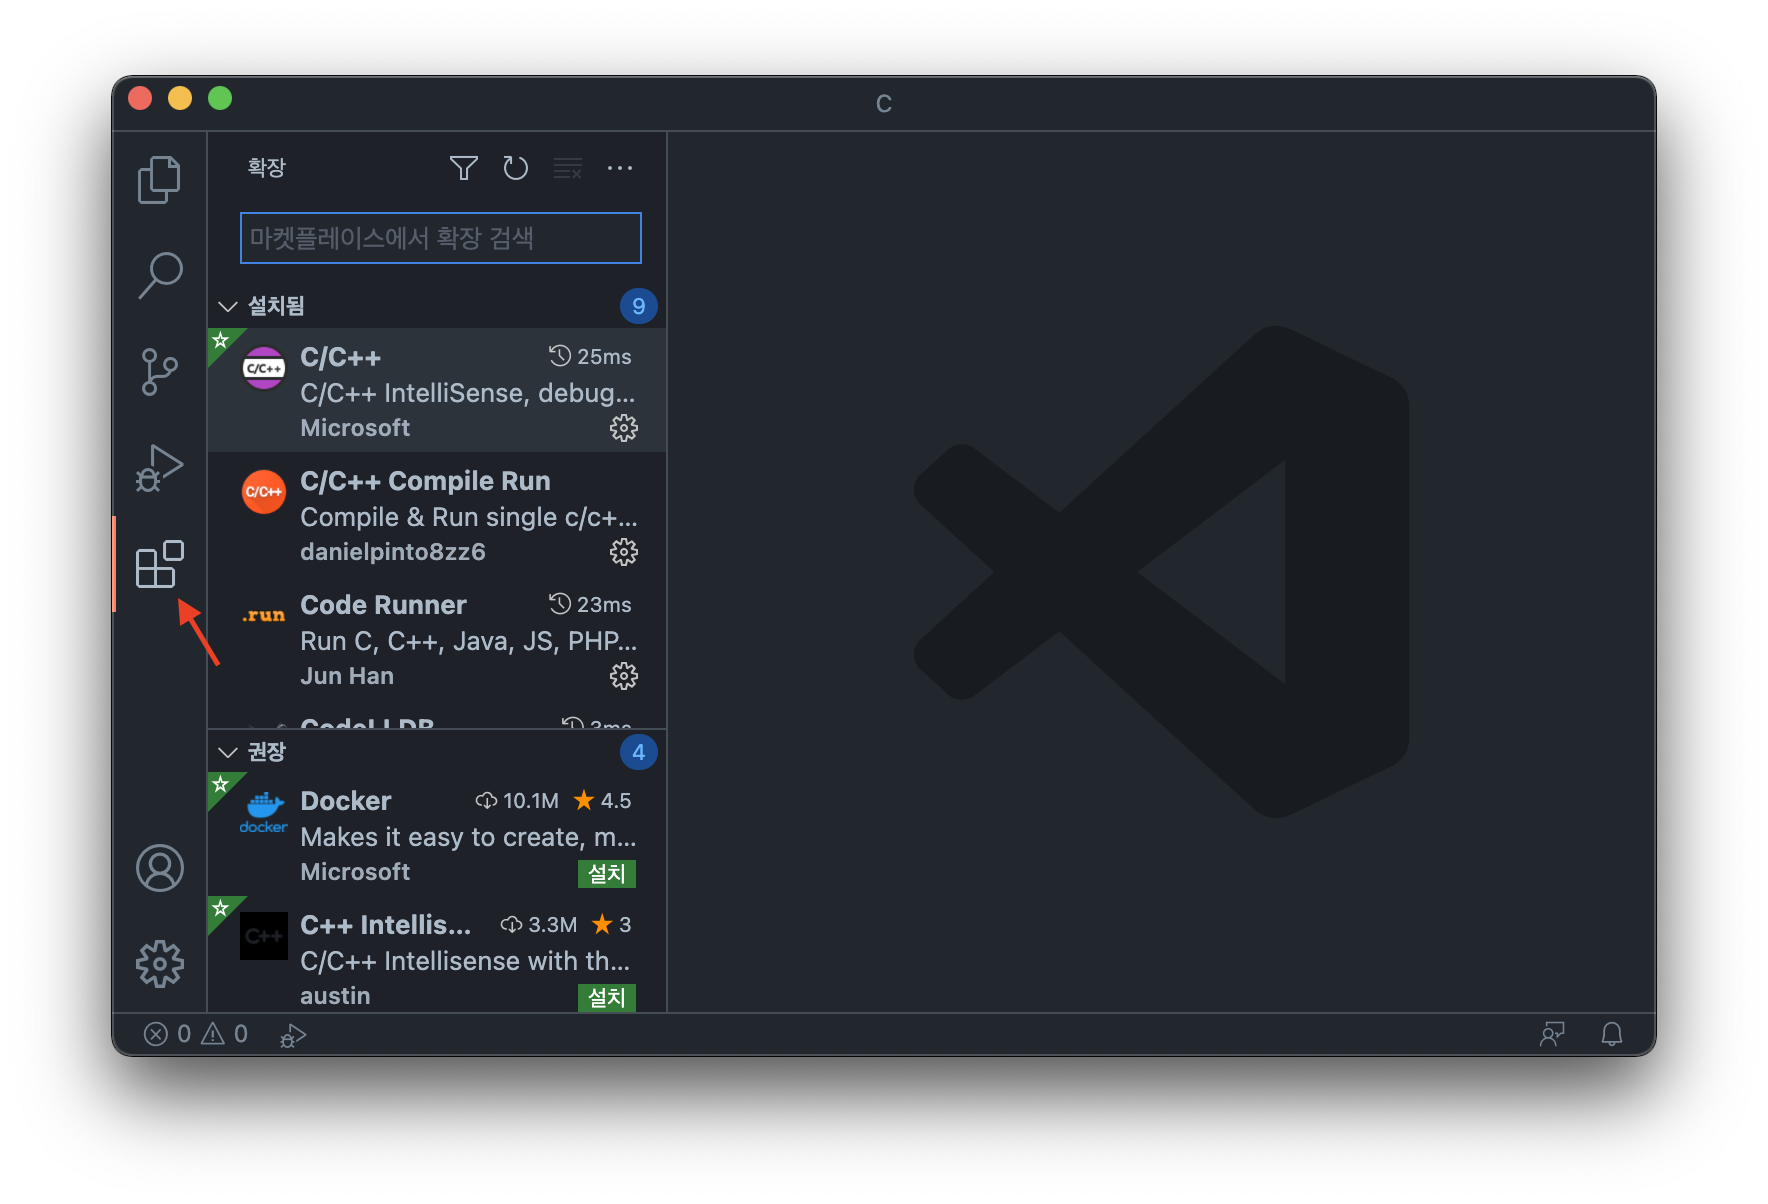Open the manage gear for C/C++ extension

[624, 429]
